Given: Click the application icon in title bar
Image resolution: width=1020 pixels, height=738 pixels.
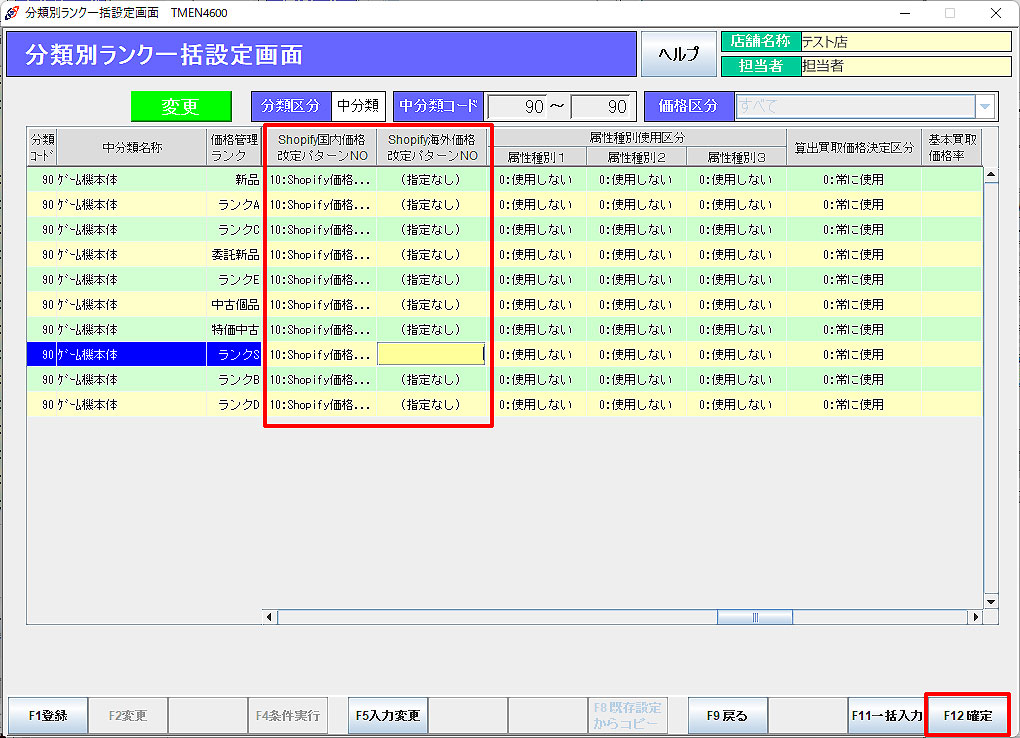Looking at the screenshot, I should click(x=12, y=13).
